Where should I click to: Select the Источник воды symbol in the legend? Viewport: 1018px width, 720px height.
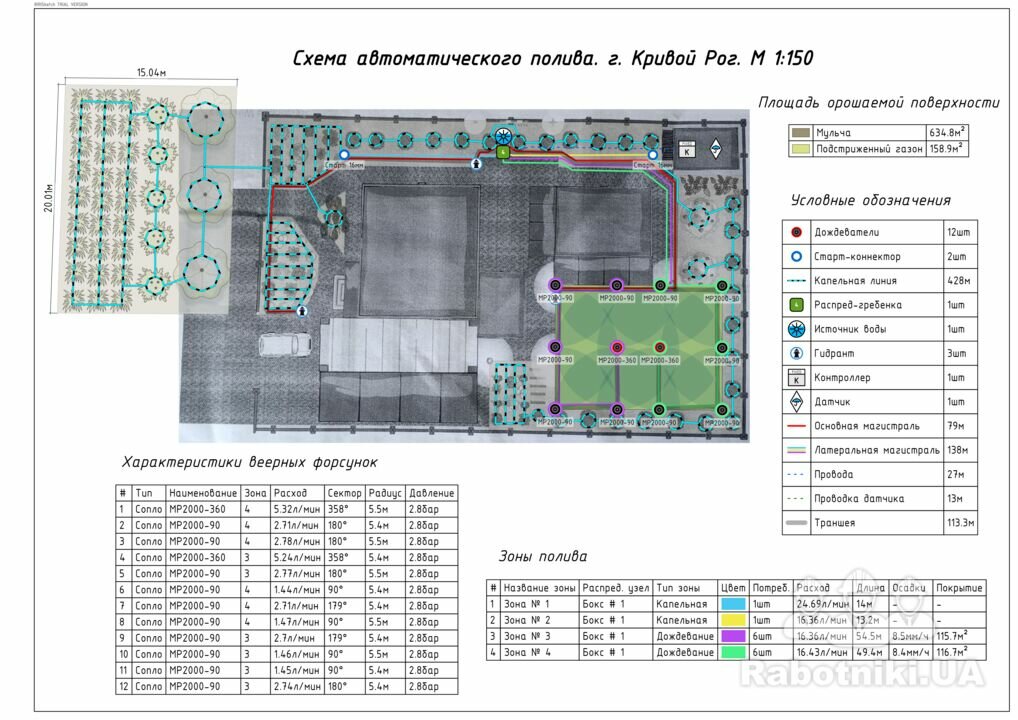(x=797, y=329)
